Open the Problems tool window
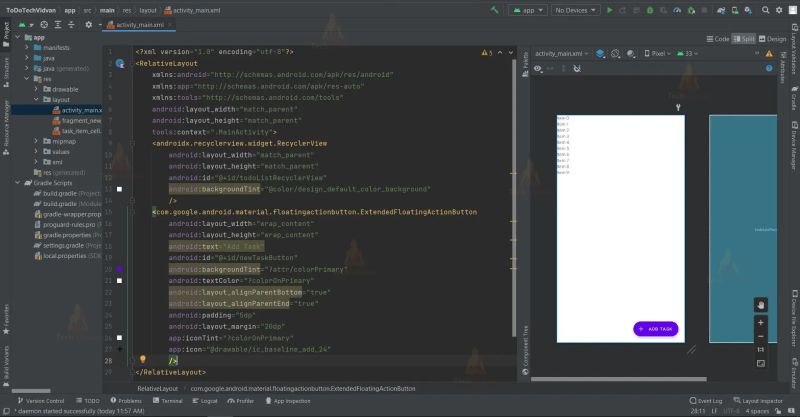The height and width of the screenshot is (417, 800). click(x=126, y=401)
